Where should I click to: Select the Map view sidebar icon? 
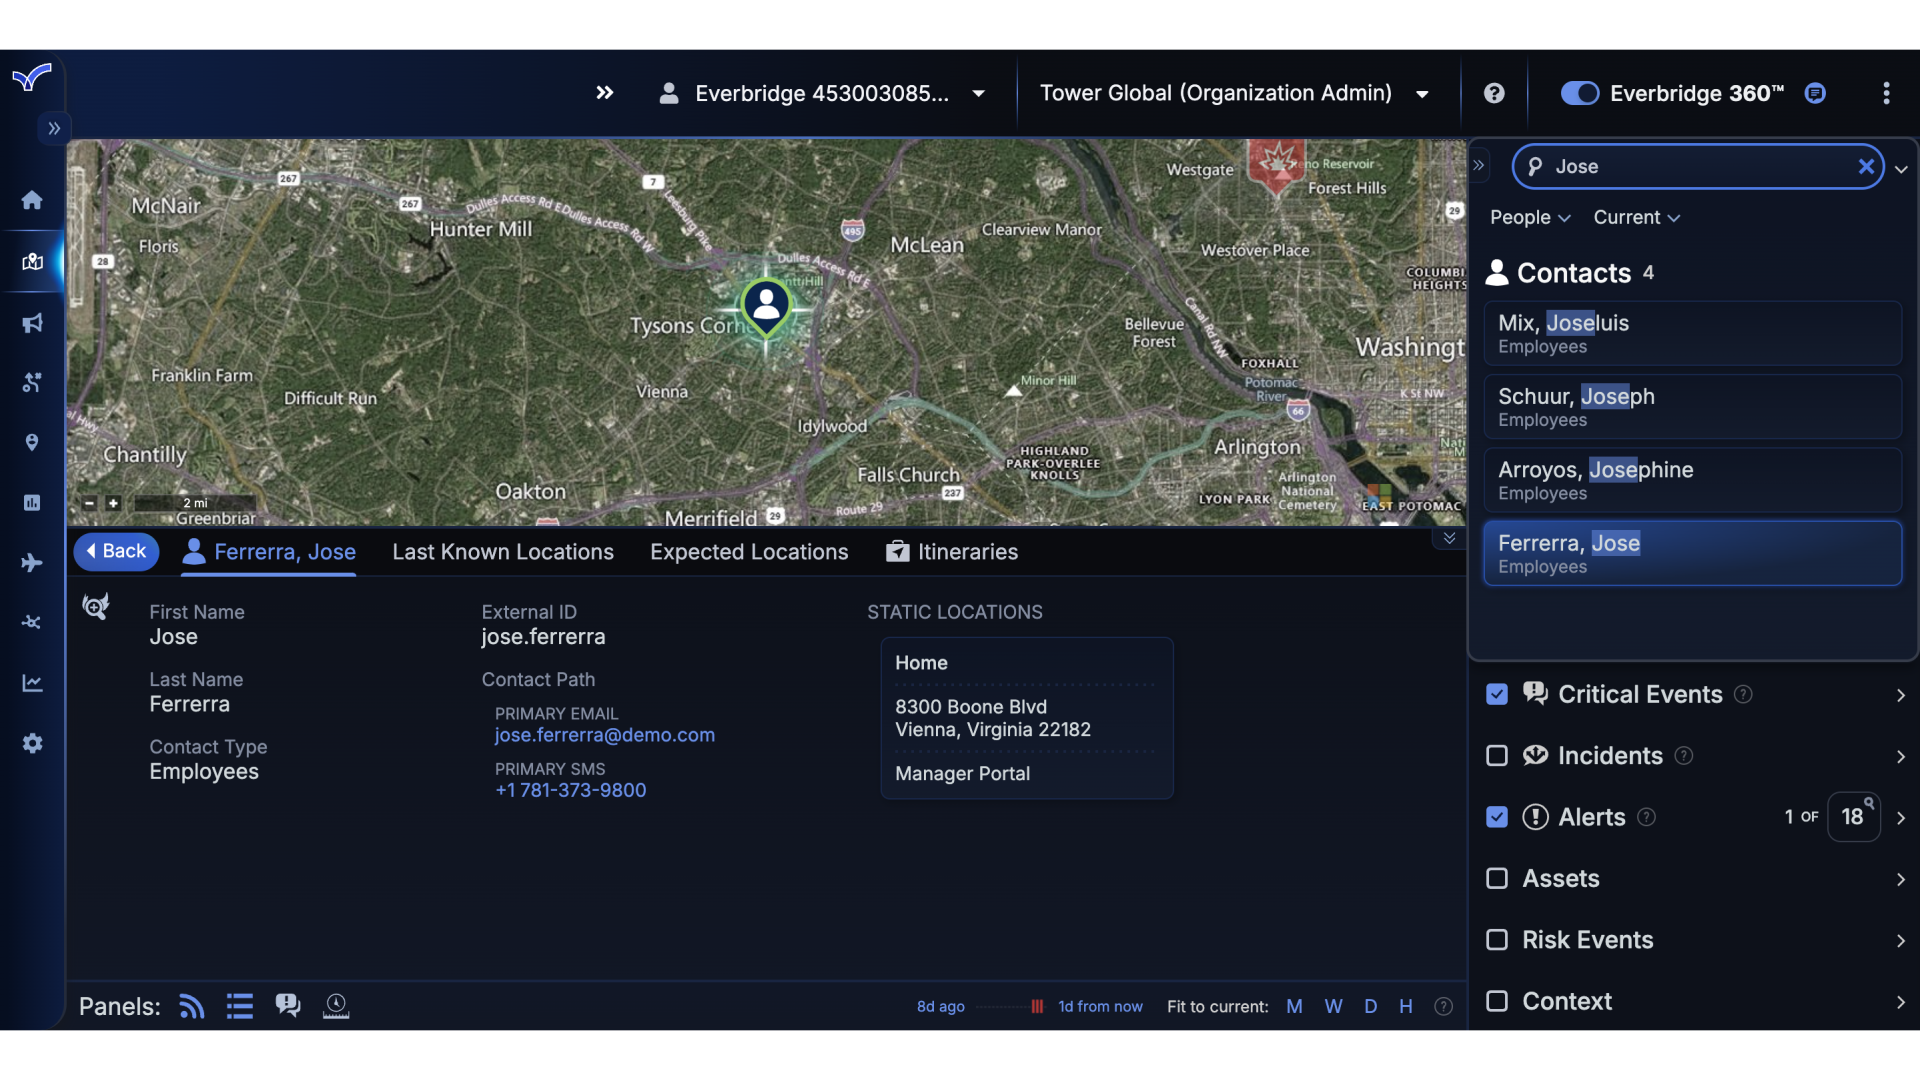[32, 262]
